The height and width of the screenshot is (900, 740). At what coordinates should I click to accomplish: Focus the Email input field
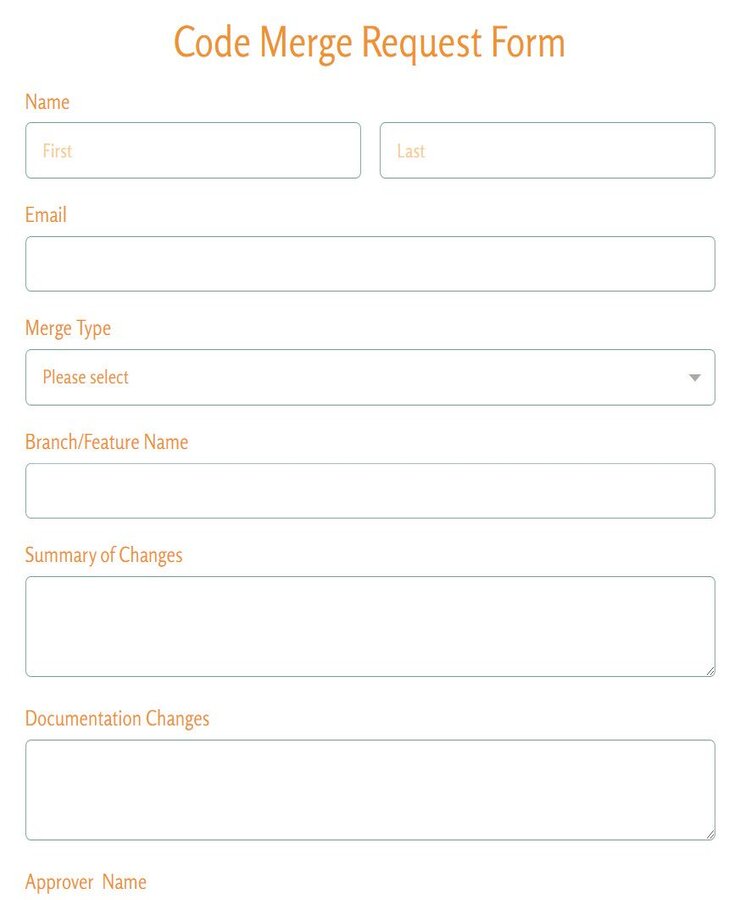tap(370, 263)
